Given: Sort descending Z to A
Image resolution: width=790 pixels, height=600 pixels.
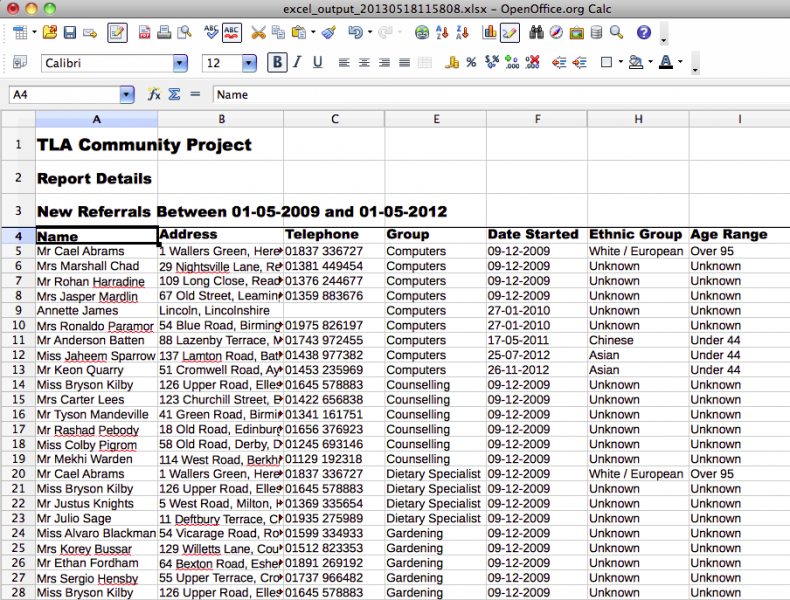Looking at the screenshot, I should (x=462, y=33).
